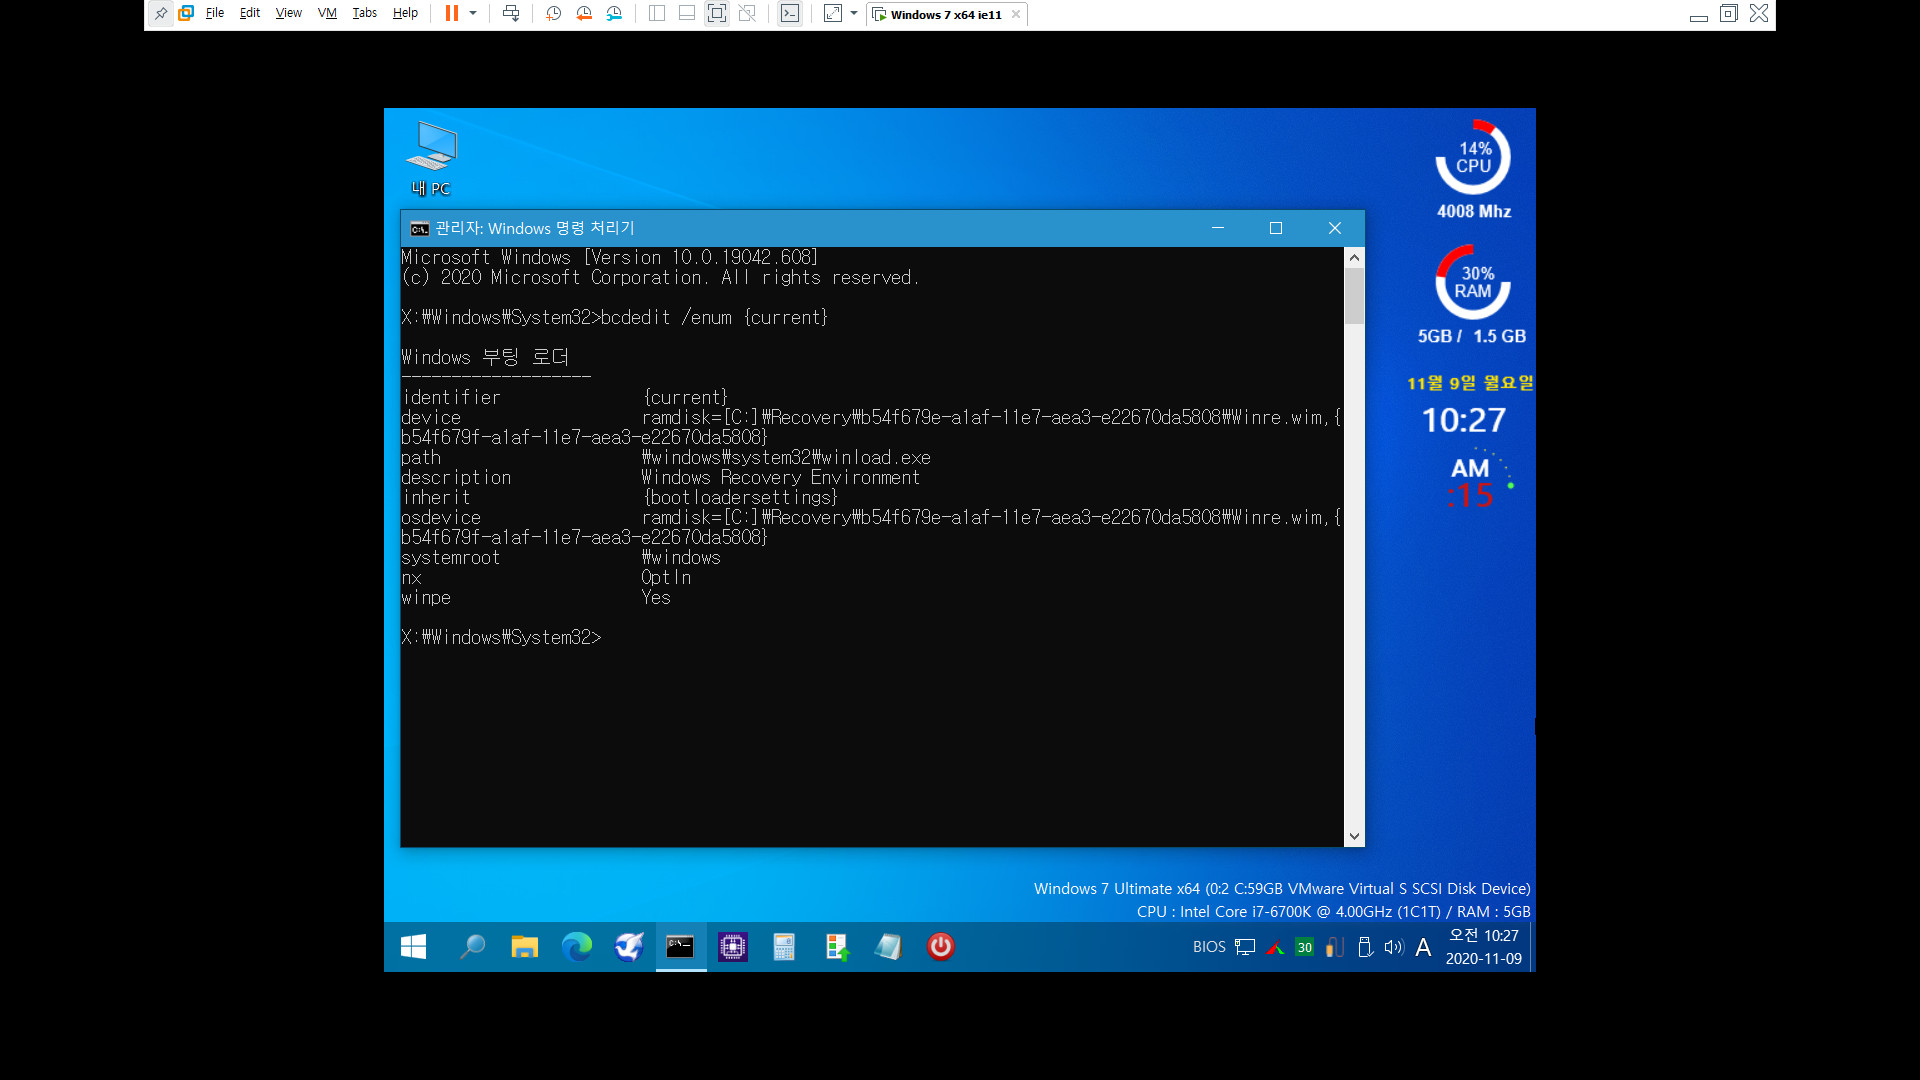Screen dimensions: 1920x1080
Task: Switch to the command prompt taskbar button
Action: pos(681,947)
